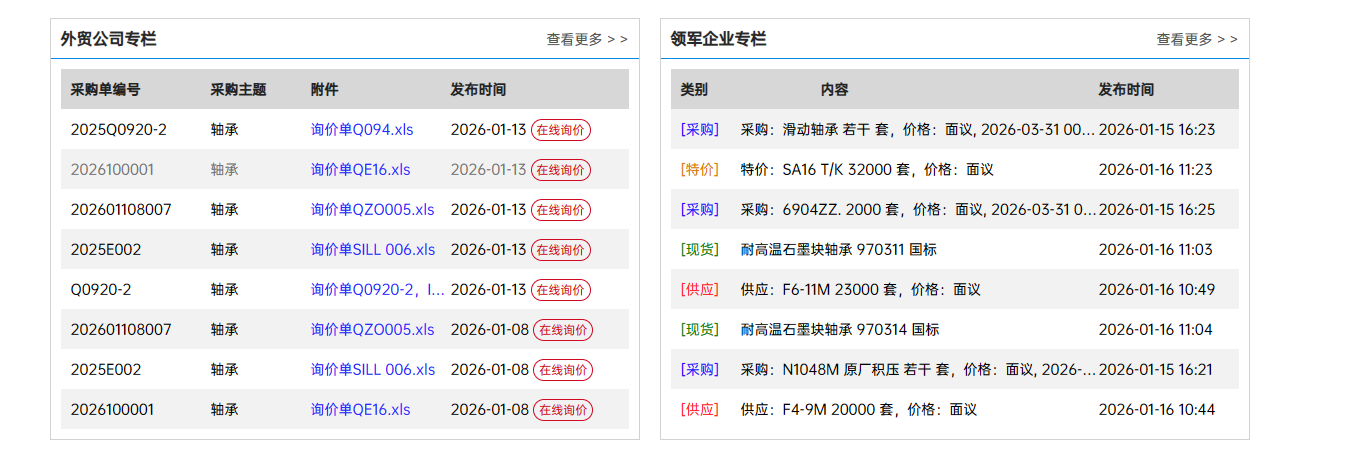Open 耐高温石墨块轴承 970314 国标 listing
Screen dimensions: 1352x454
coord(839,330)
